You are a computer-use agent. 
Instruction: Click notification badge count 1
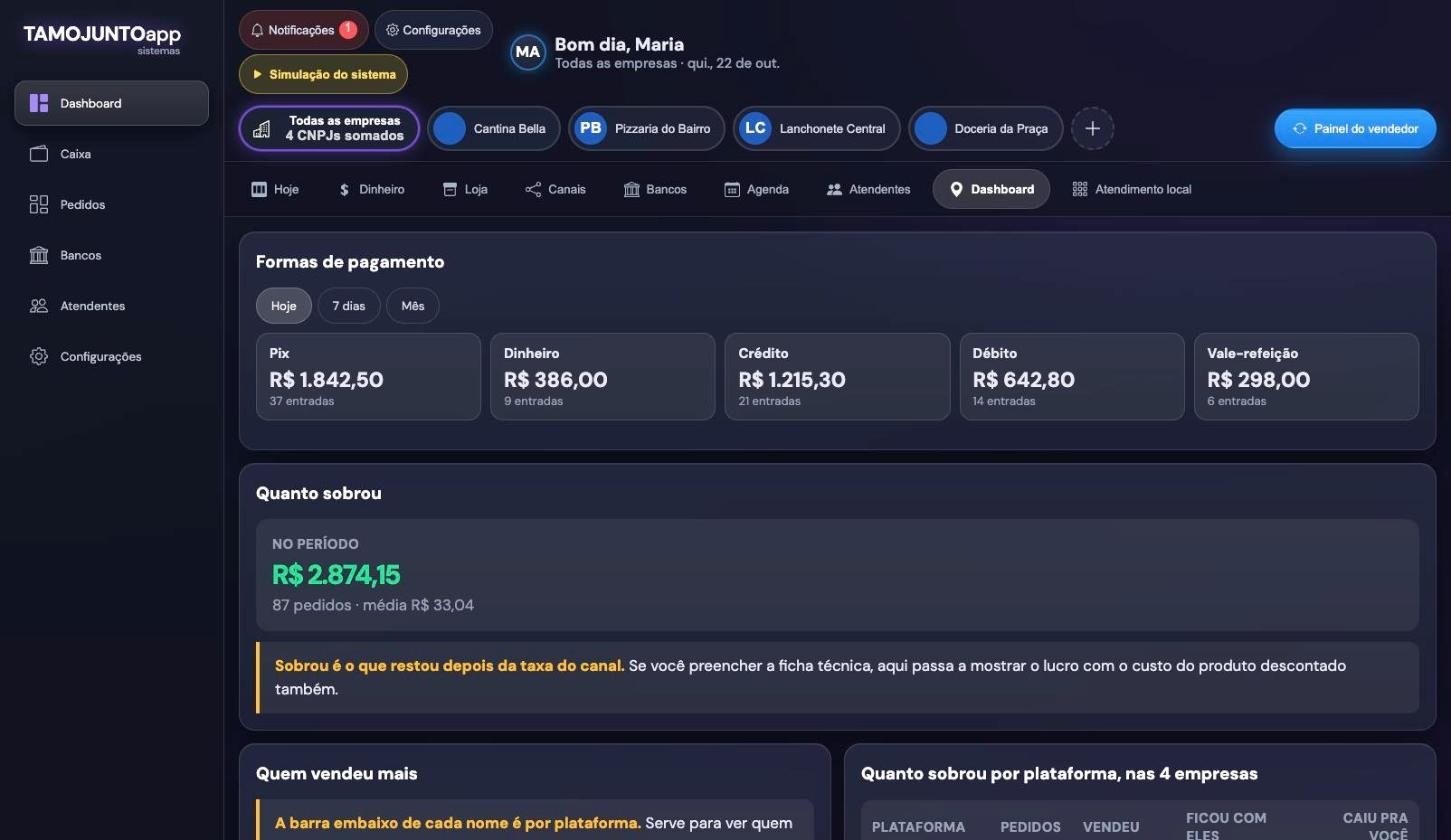coord(347,29)
